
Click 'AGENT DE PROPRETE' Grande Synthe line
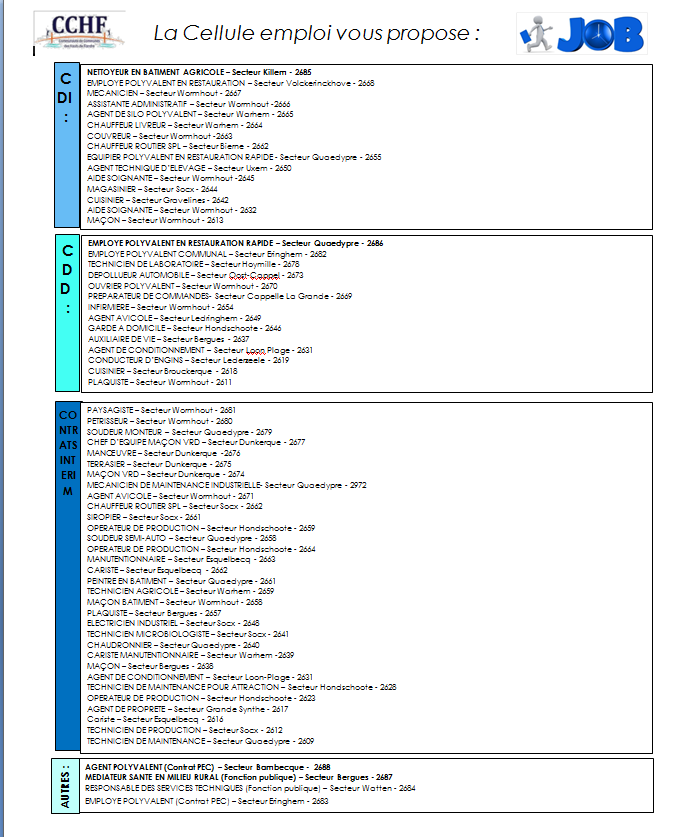[187, 709]
